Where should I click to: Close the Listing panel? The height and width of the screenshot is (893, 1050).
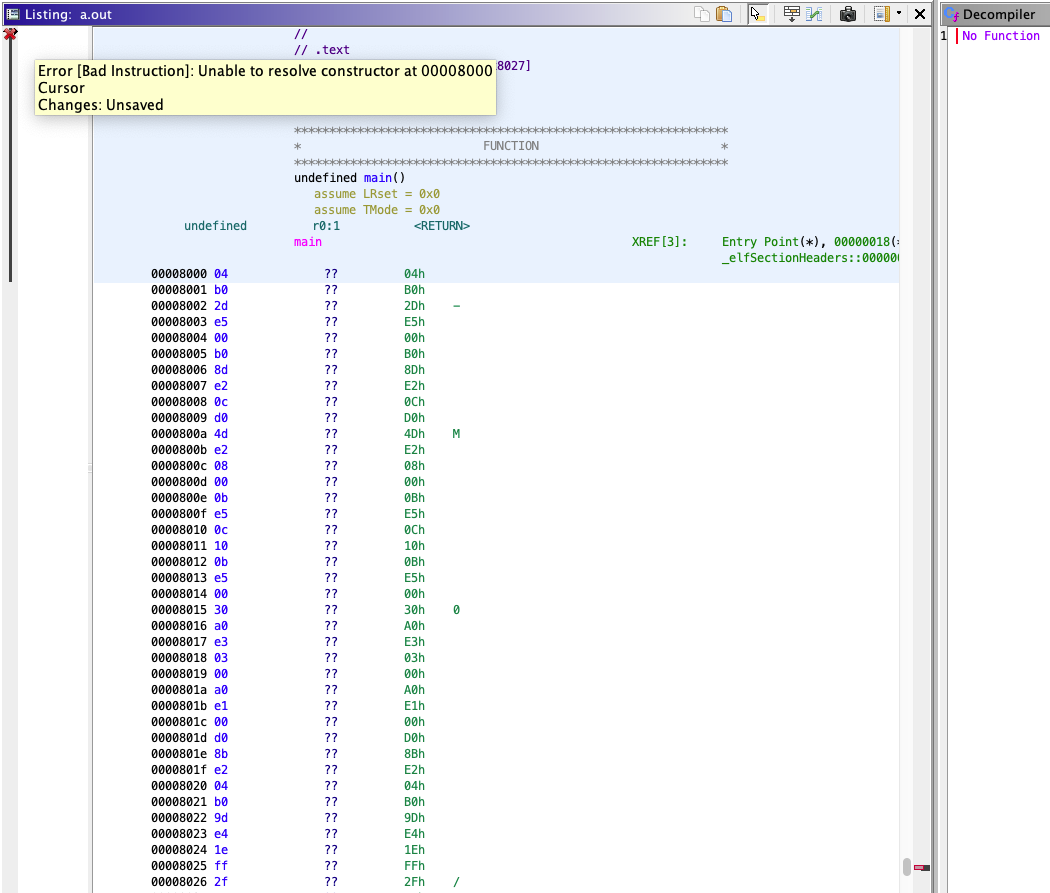pos(920,14)
